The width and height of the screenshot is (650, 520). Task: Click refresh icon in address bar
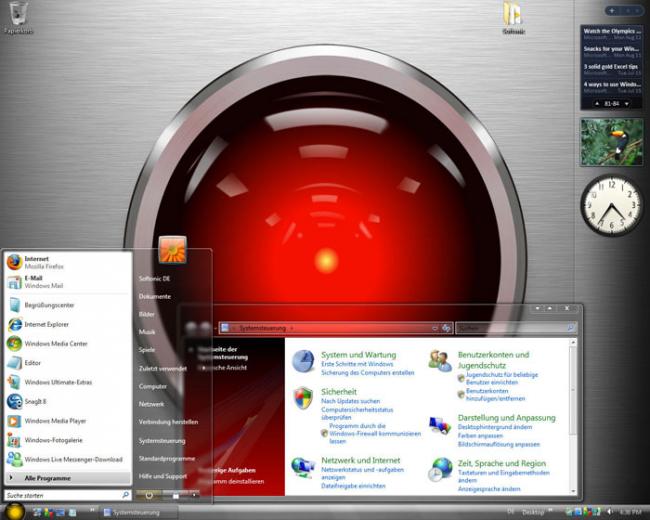(446, 328)
